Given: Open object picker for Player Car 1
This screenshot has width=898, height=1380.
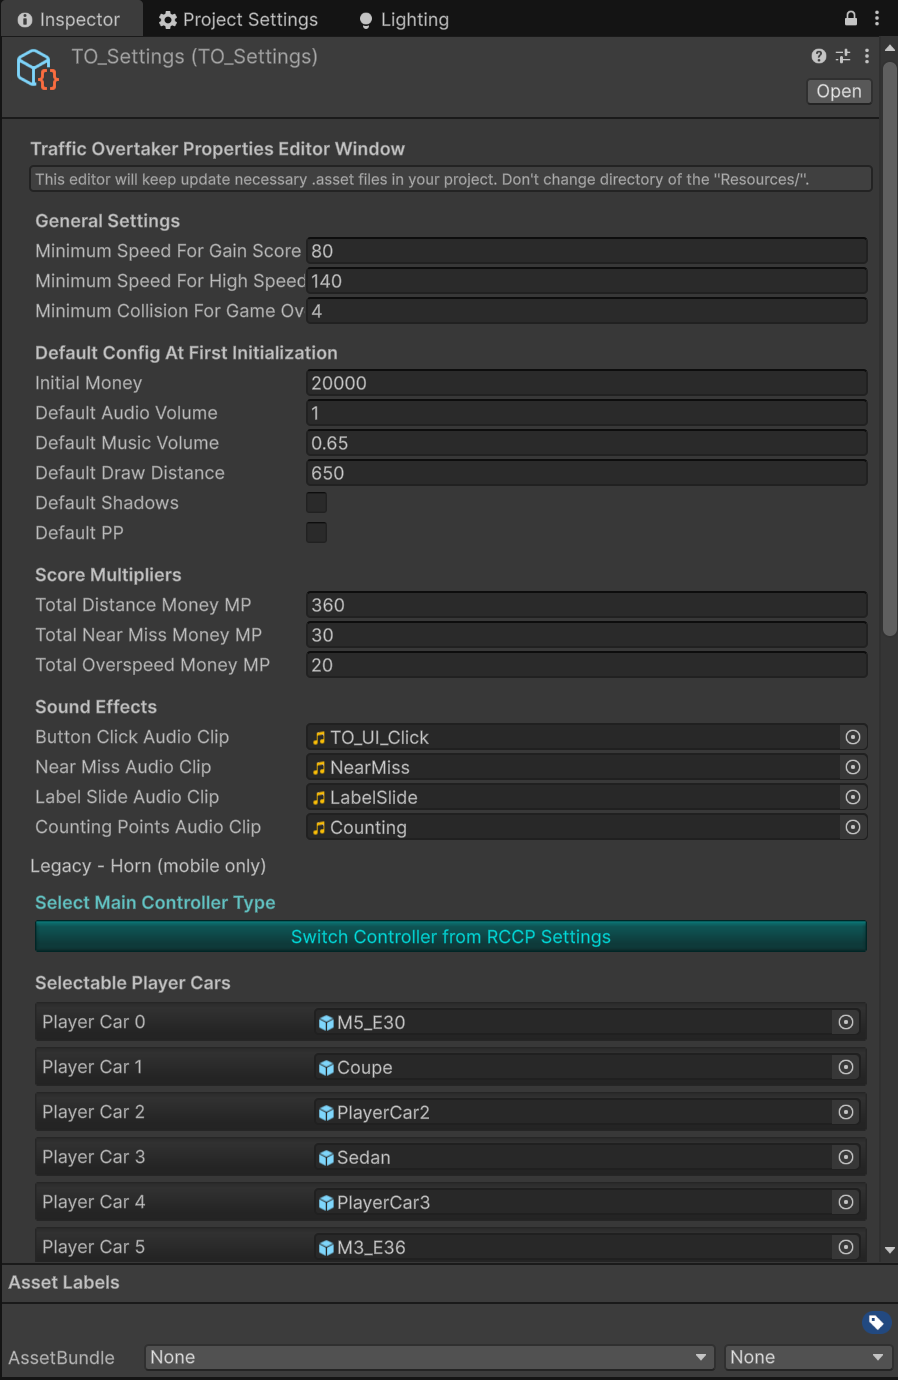Looking at the screenshot, I should tap(846, 1067).
